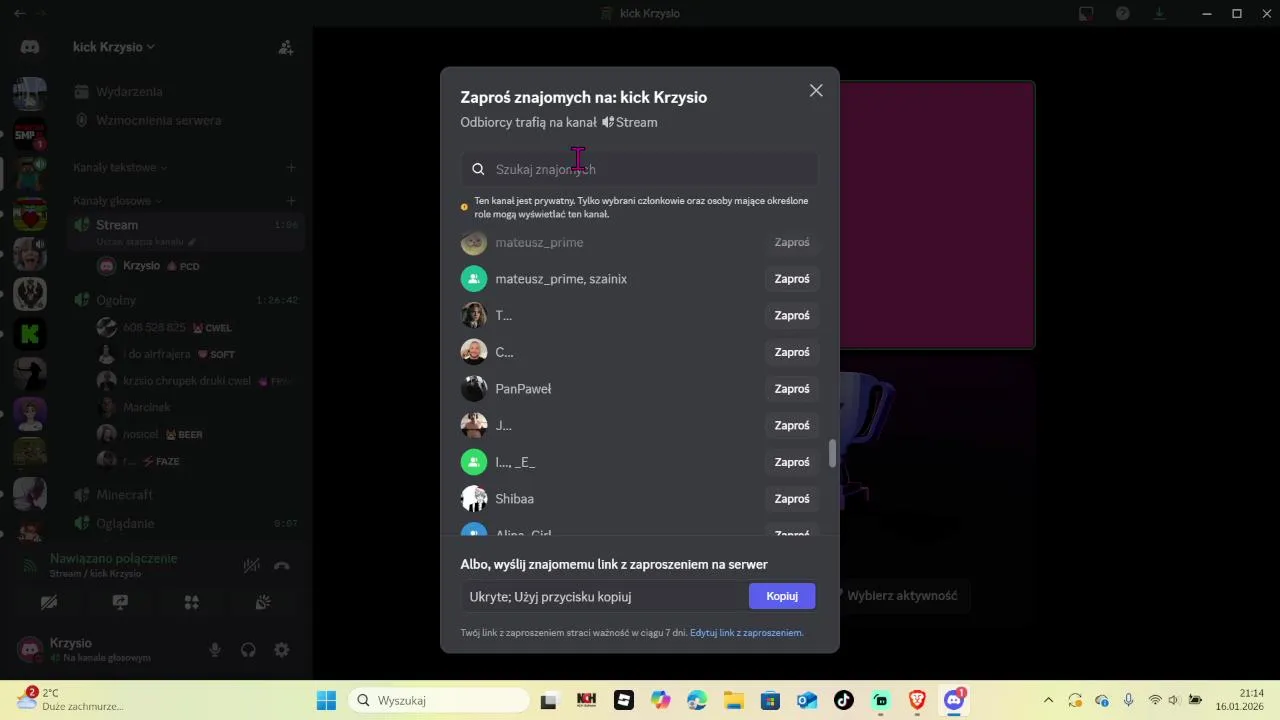Open Microsoft Edge from the taskbar
1280x720 pixels.
point(697,700)
